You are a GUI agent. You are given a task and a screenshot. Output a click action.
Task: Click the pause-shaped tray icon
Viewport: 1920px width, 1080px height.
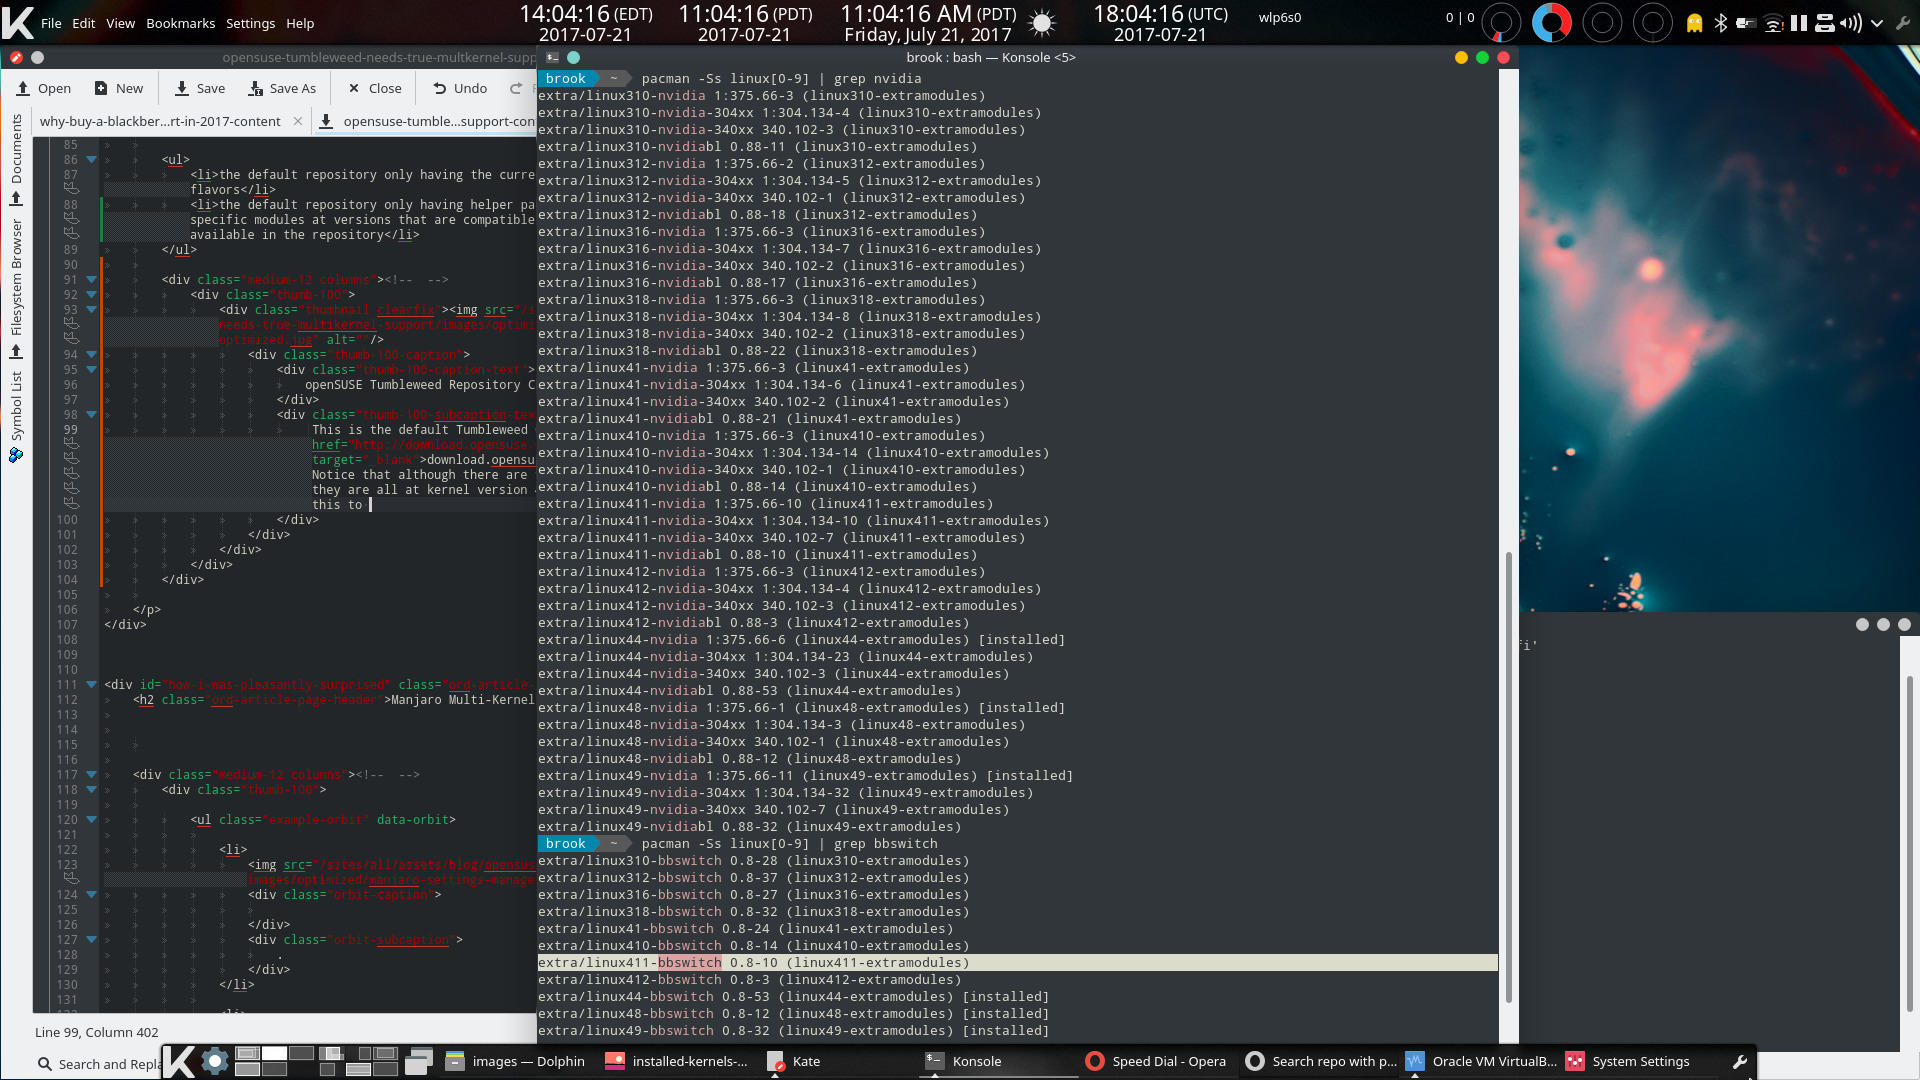click(x=1798, y=23)
